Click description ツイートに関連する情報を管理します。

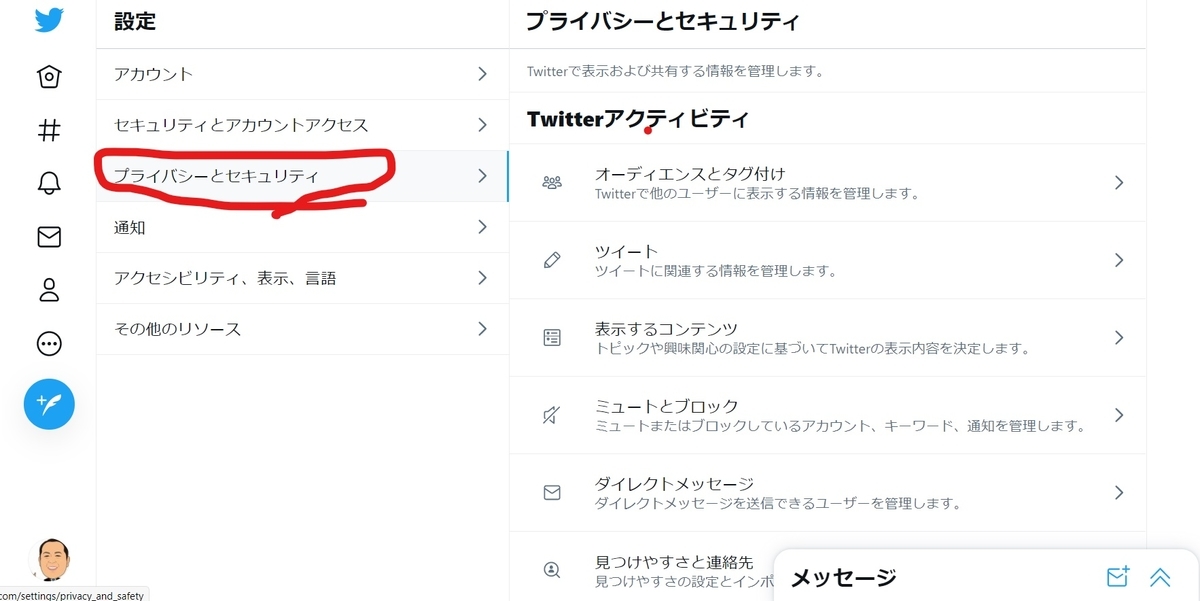coord(716,271)
